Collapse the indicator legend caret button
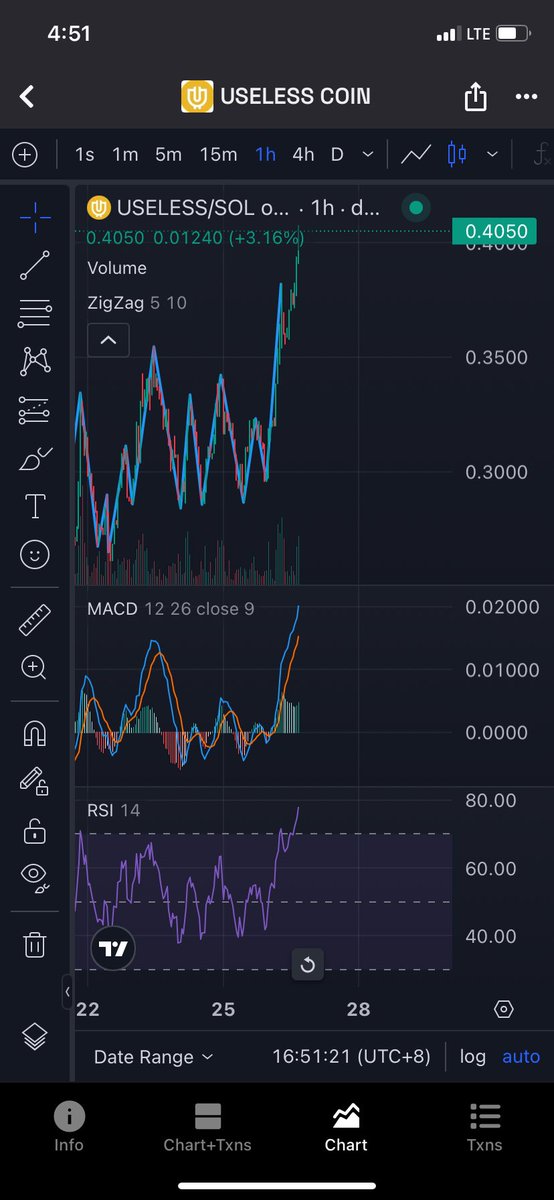This screenshot has width=554, height=1200. [108, 340]
